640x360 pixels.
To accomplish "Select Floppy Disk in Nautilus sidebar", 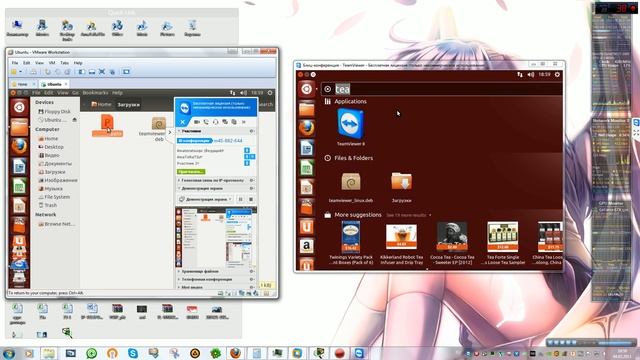I will (54, 111).
